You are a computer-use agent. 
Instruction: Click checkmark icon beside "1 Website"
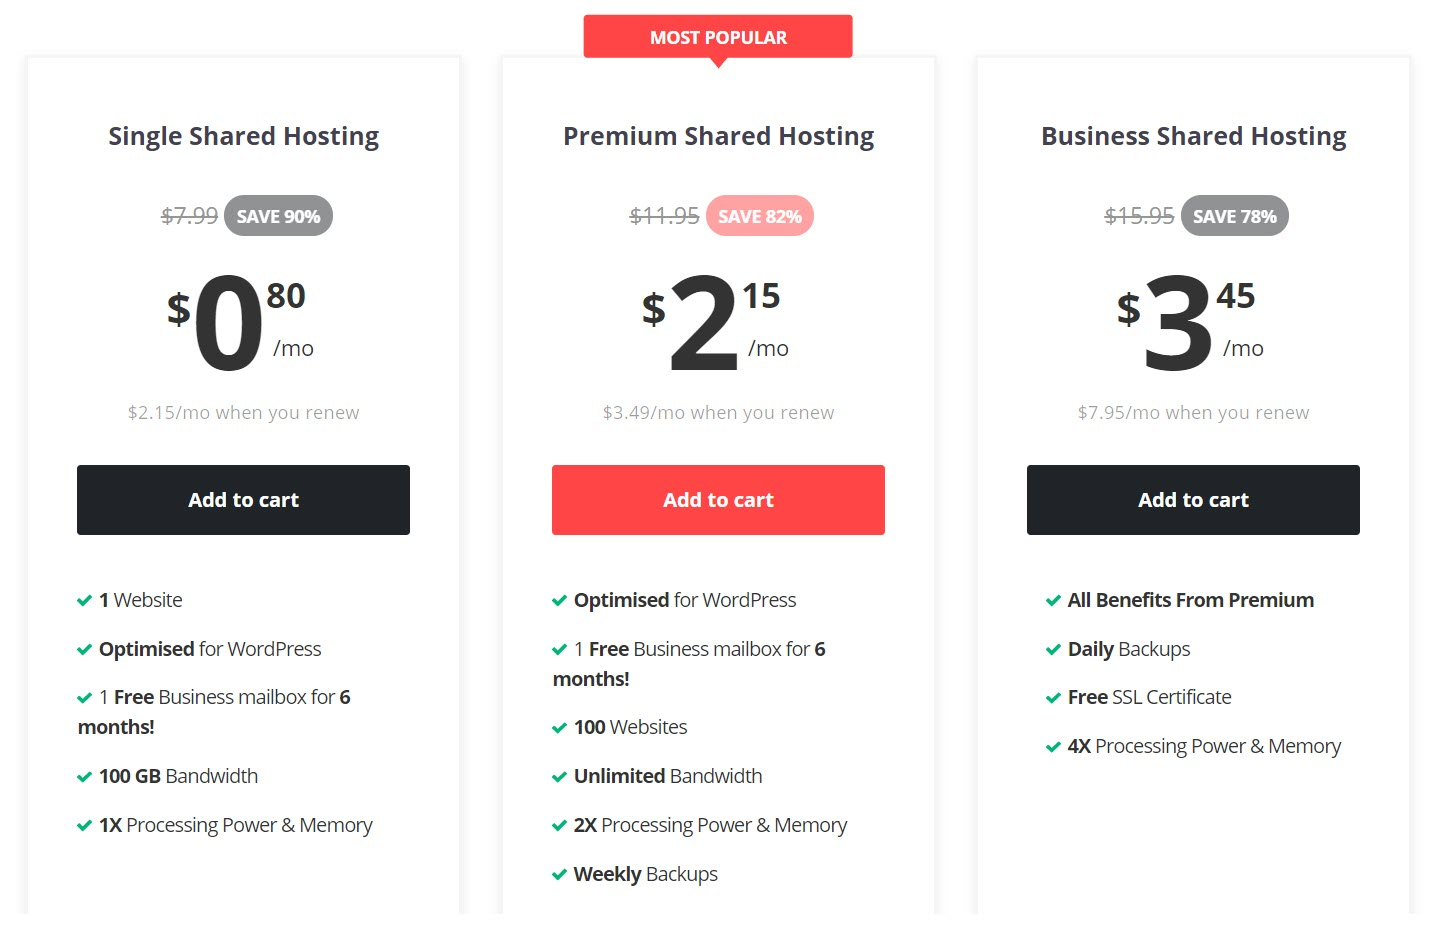point(85,601)
